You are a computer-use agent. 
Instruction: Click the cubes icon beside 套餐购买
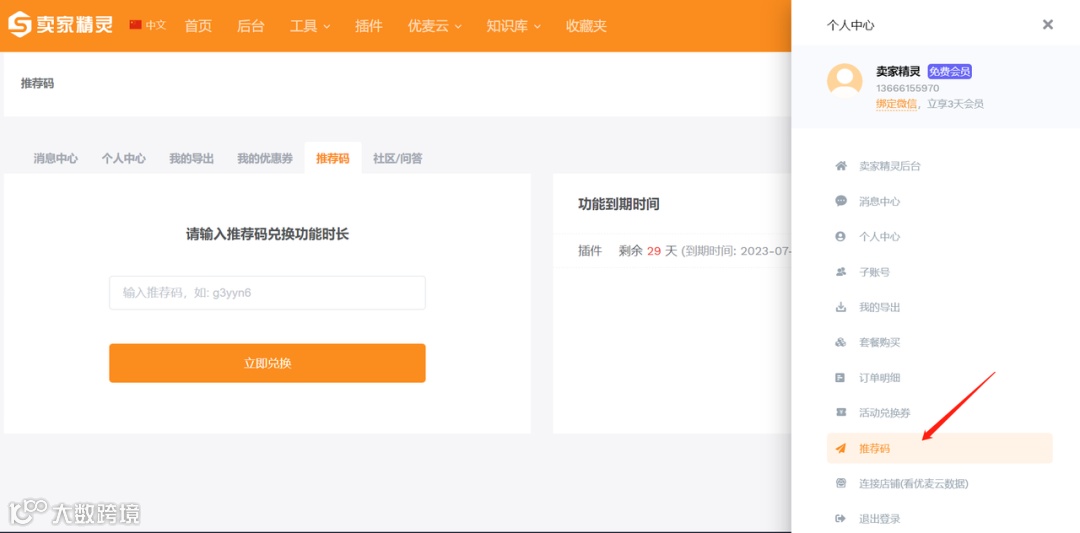pos(840,342)
